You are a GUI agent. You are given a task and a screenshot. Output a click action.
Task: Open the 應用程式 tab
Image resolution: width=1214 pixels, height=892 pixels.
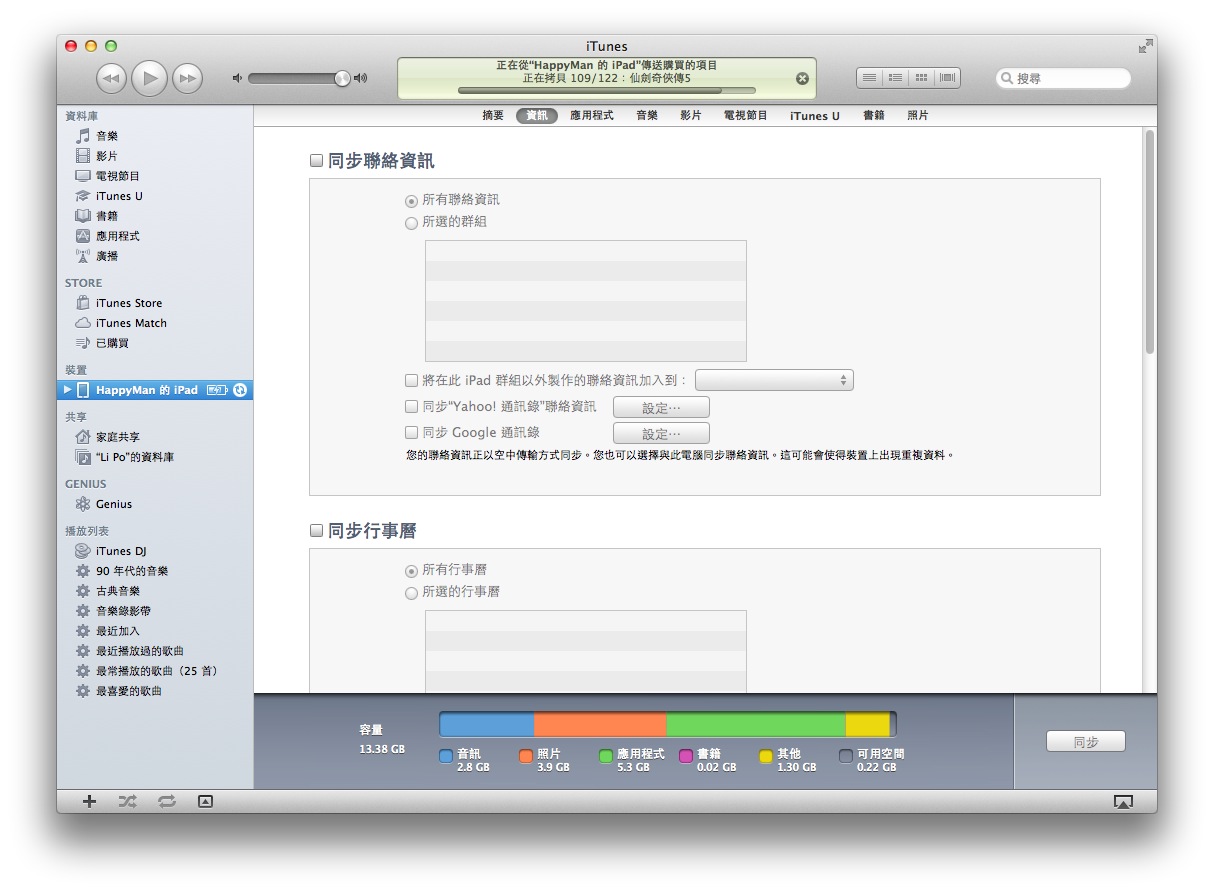click(591, 116)
